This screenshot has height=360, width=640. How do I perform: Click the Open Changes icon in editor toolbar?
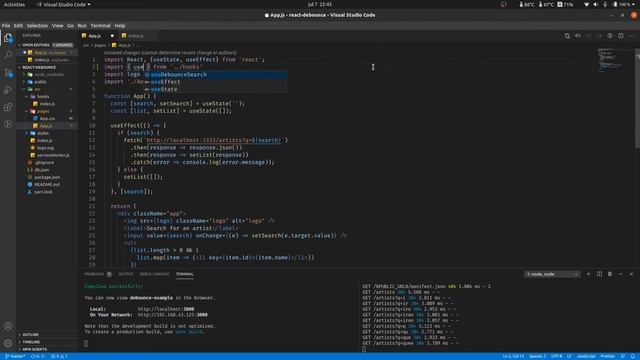(567, 36)
